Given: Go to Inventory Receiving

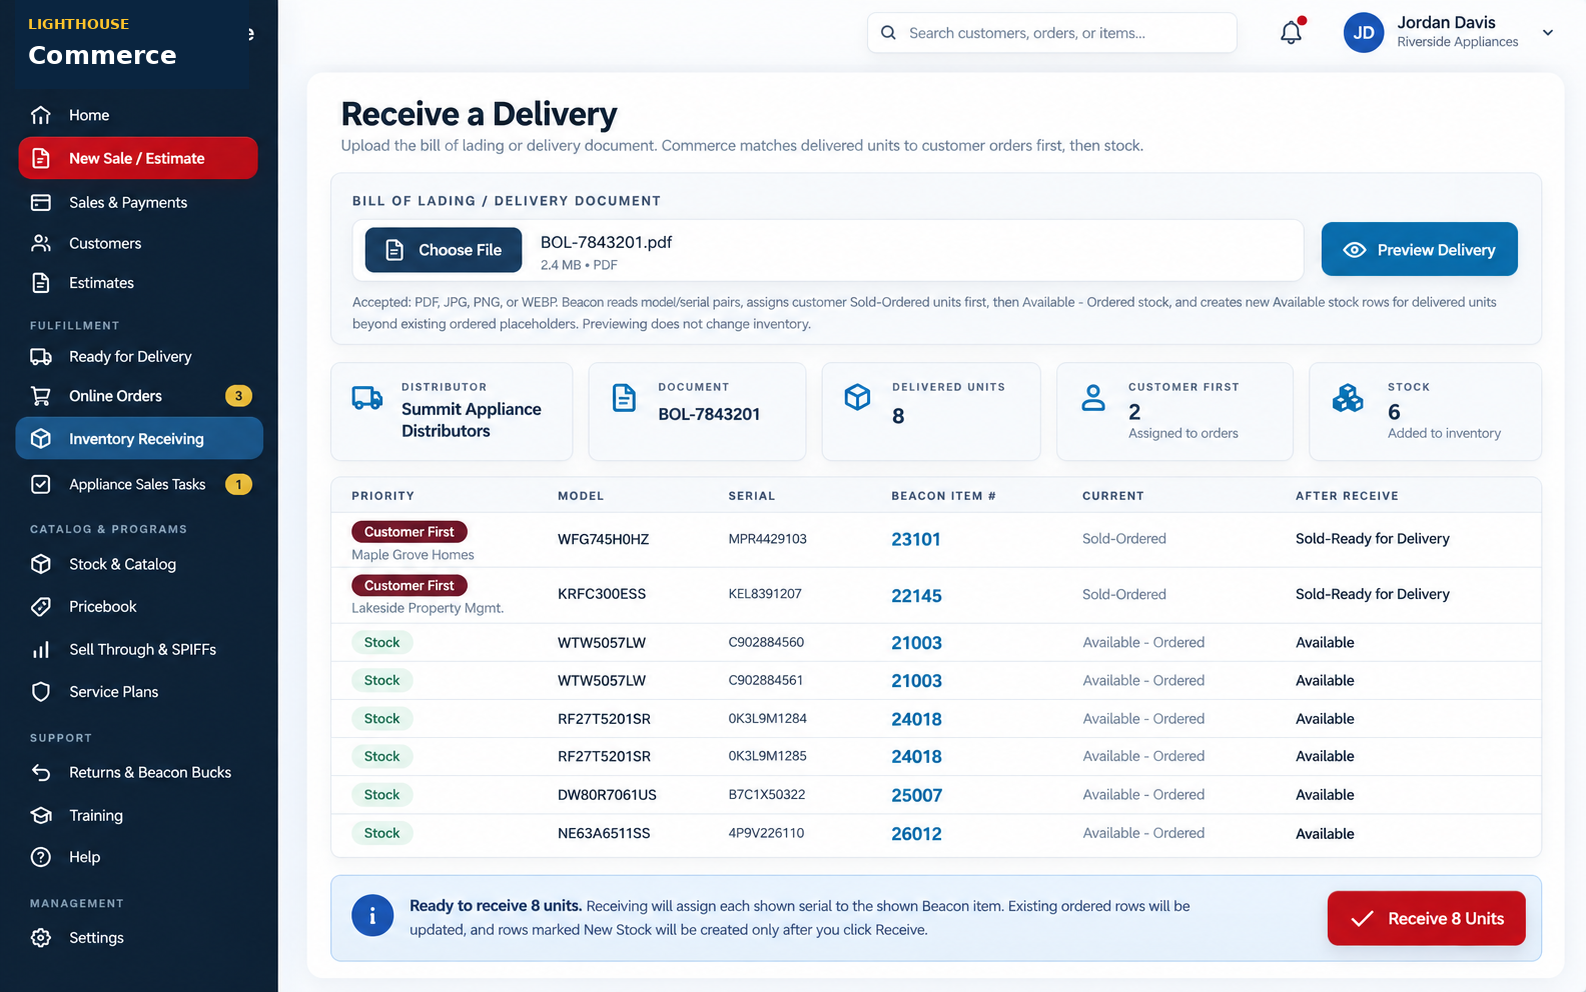Looking at the screenshot, I should click(x=139, y=439).
